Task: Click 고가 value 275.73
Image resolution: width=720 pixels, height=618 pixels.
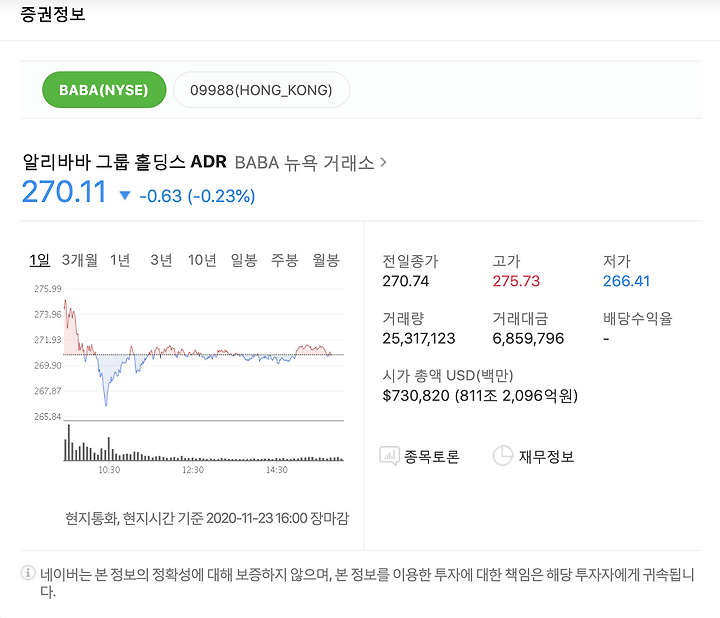Action: click(516, 281)
